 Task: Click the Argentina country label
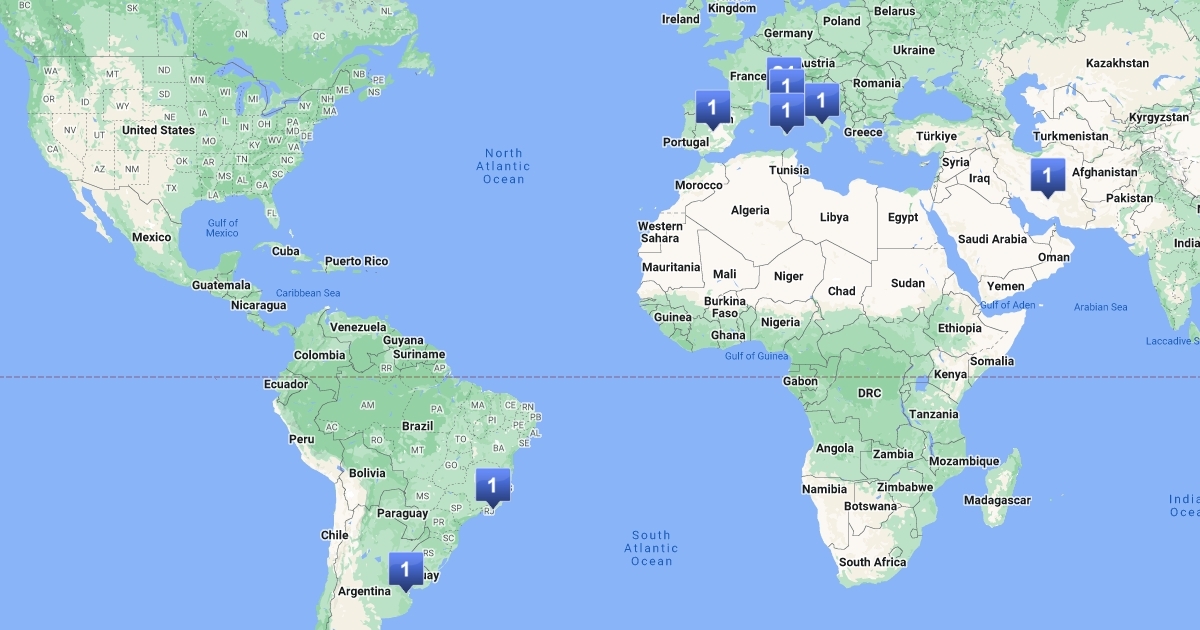point(363,591)
